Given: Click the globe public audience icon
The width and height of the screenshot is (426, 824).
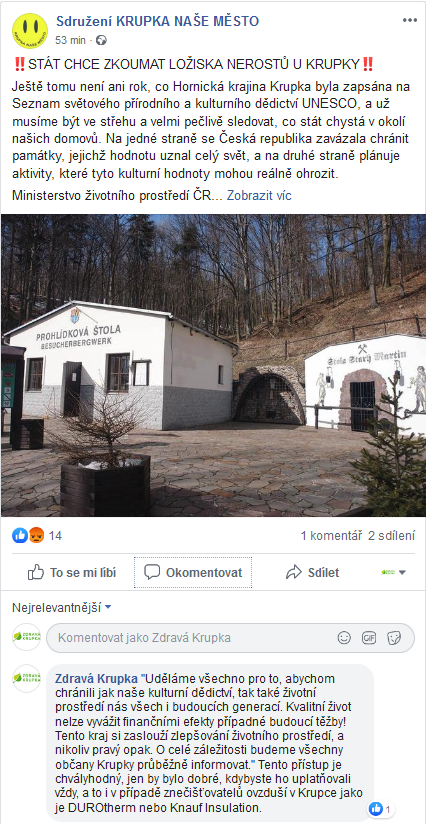Looking at the screenshot, I should point(102,40).
